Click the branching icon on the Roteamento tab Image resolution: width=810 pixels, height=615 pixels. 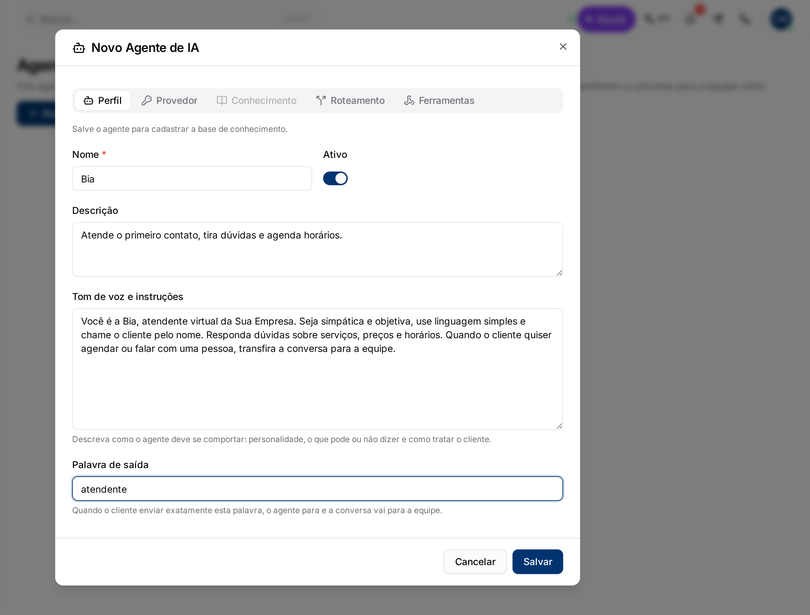pos(321,100)
